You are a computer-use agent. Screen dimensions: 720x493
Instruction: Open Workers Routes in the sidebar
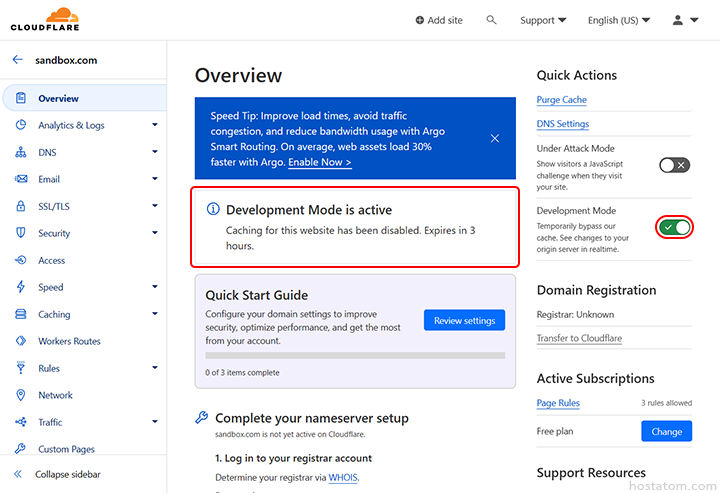(69, 342)
